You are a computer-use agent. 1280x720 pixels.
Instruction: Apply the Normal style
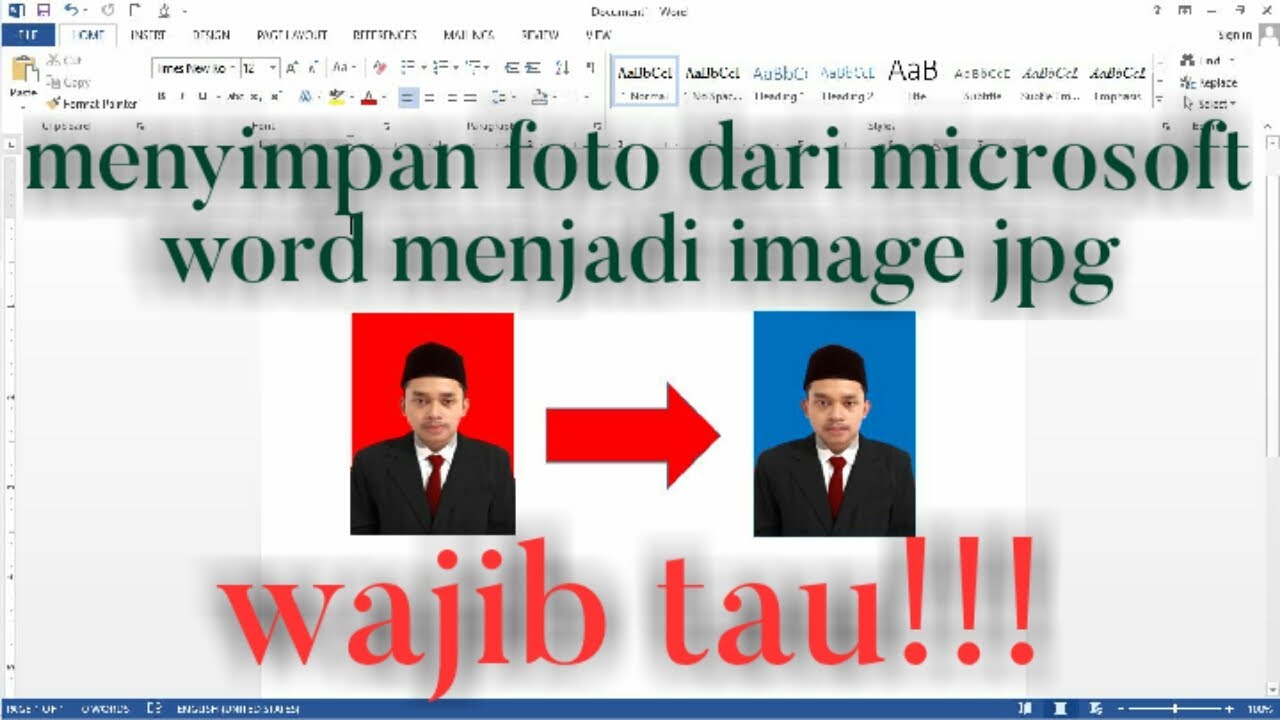645,82
